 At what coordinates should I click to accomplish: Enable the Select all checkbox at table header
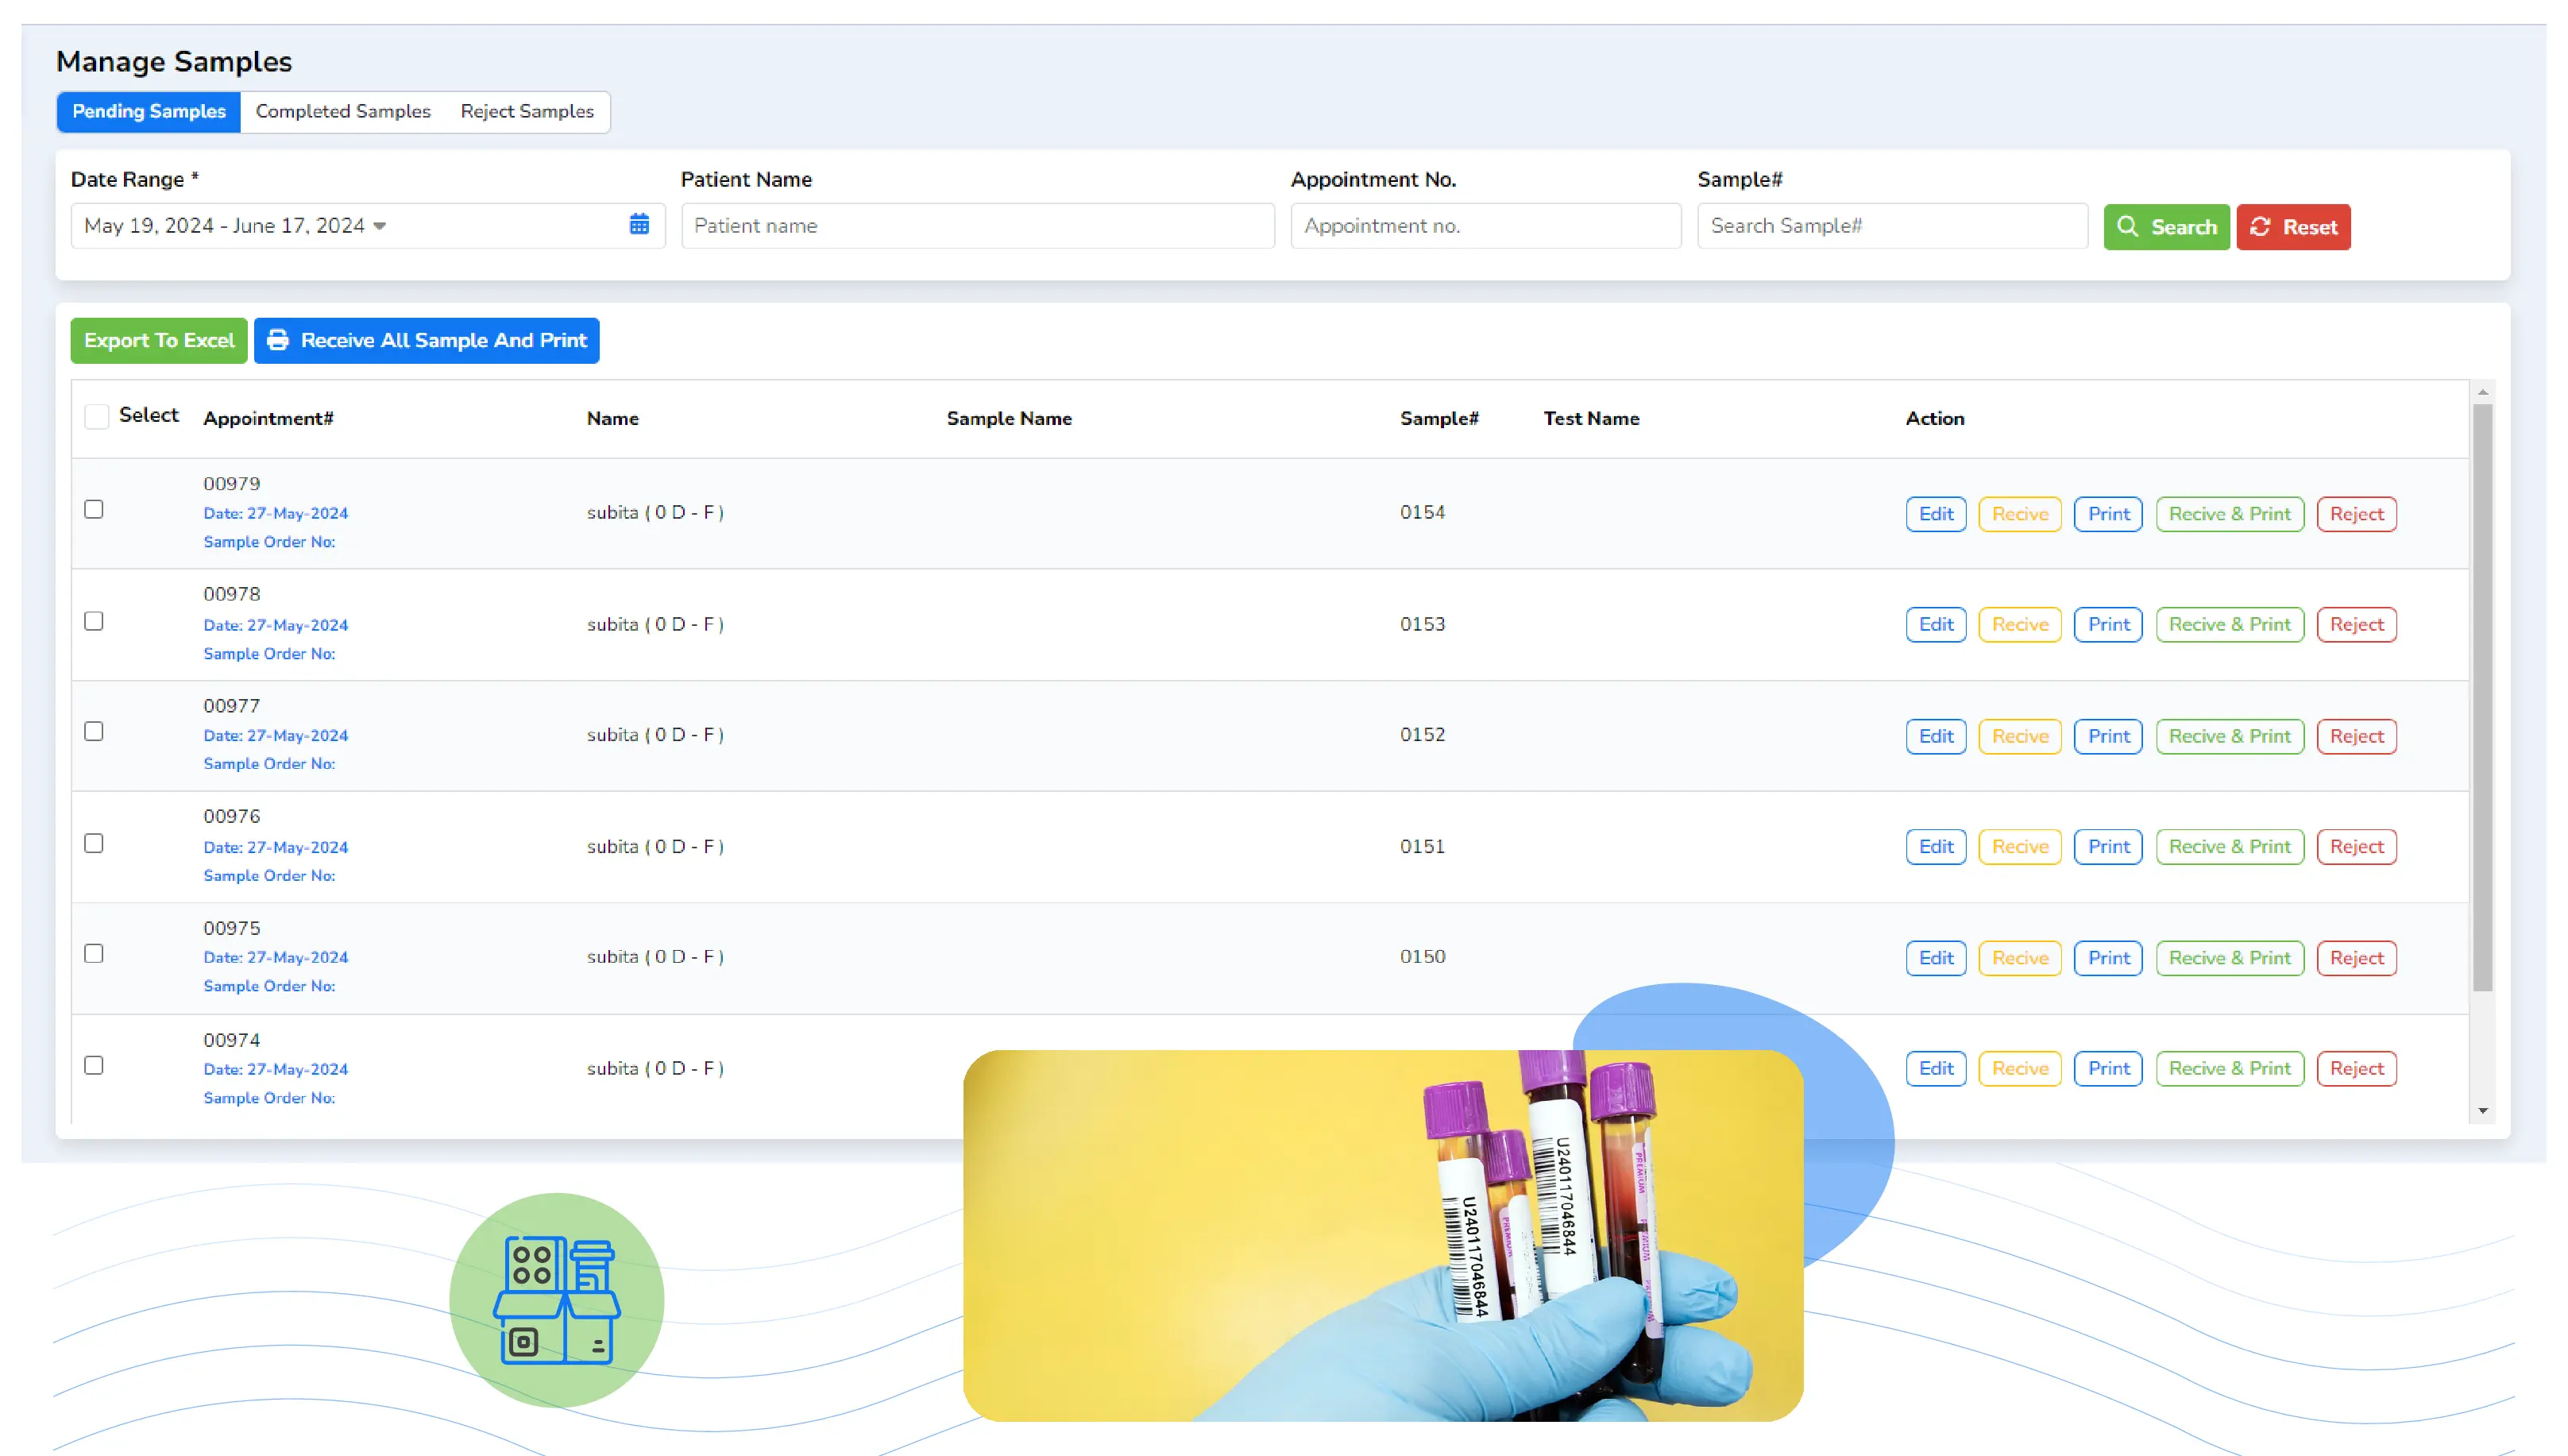[x=97, y=416]
